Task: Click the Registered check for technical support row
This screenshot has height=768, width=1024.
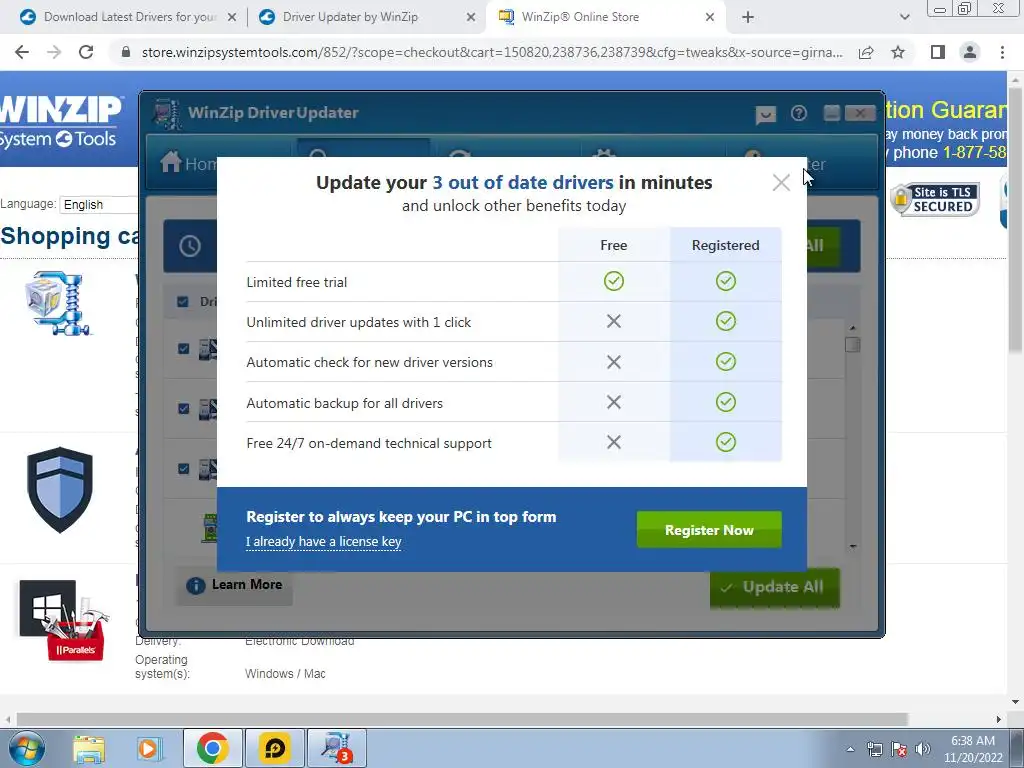Action: 726,442
